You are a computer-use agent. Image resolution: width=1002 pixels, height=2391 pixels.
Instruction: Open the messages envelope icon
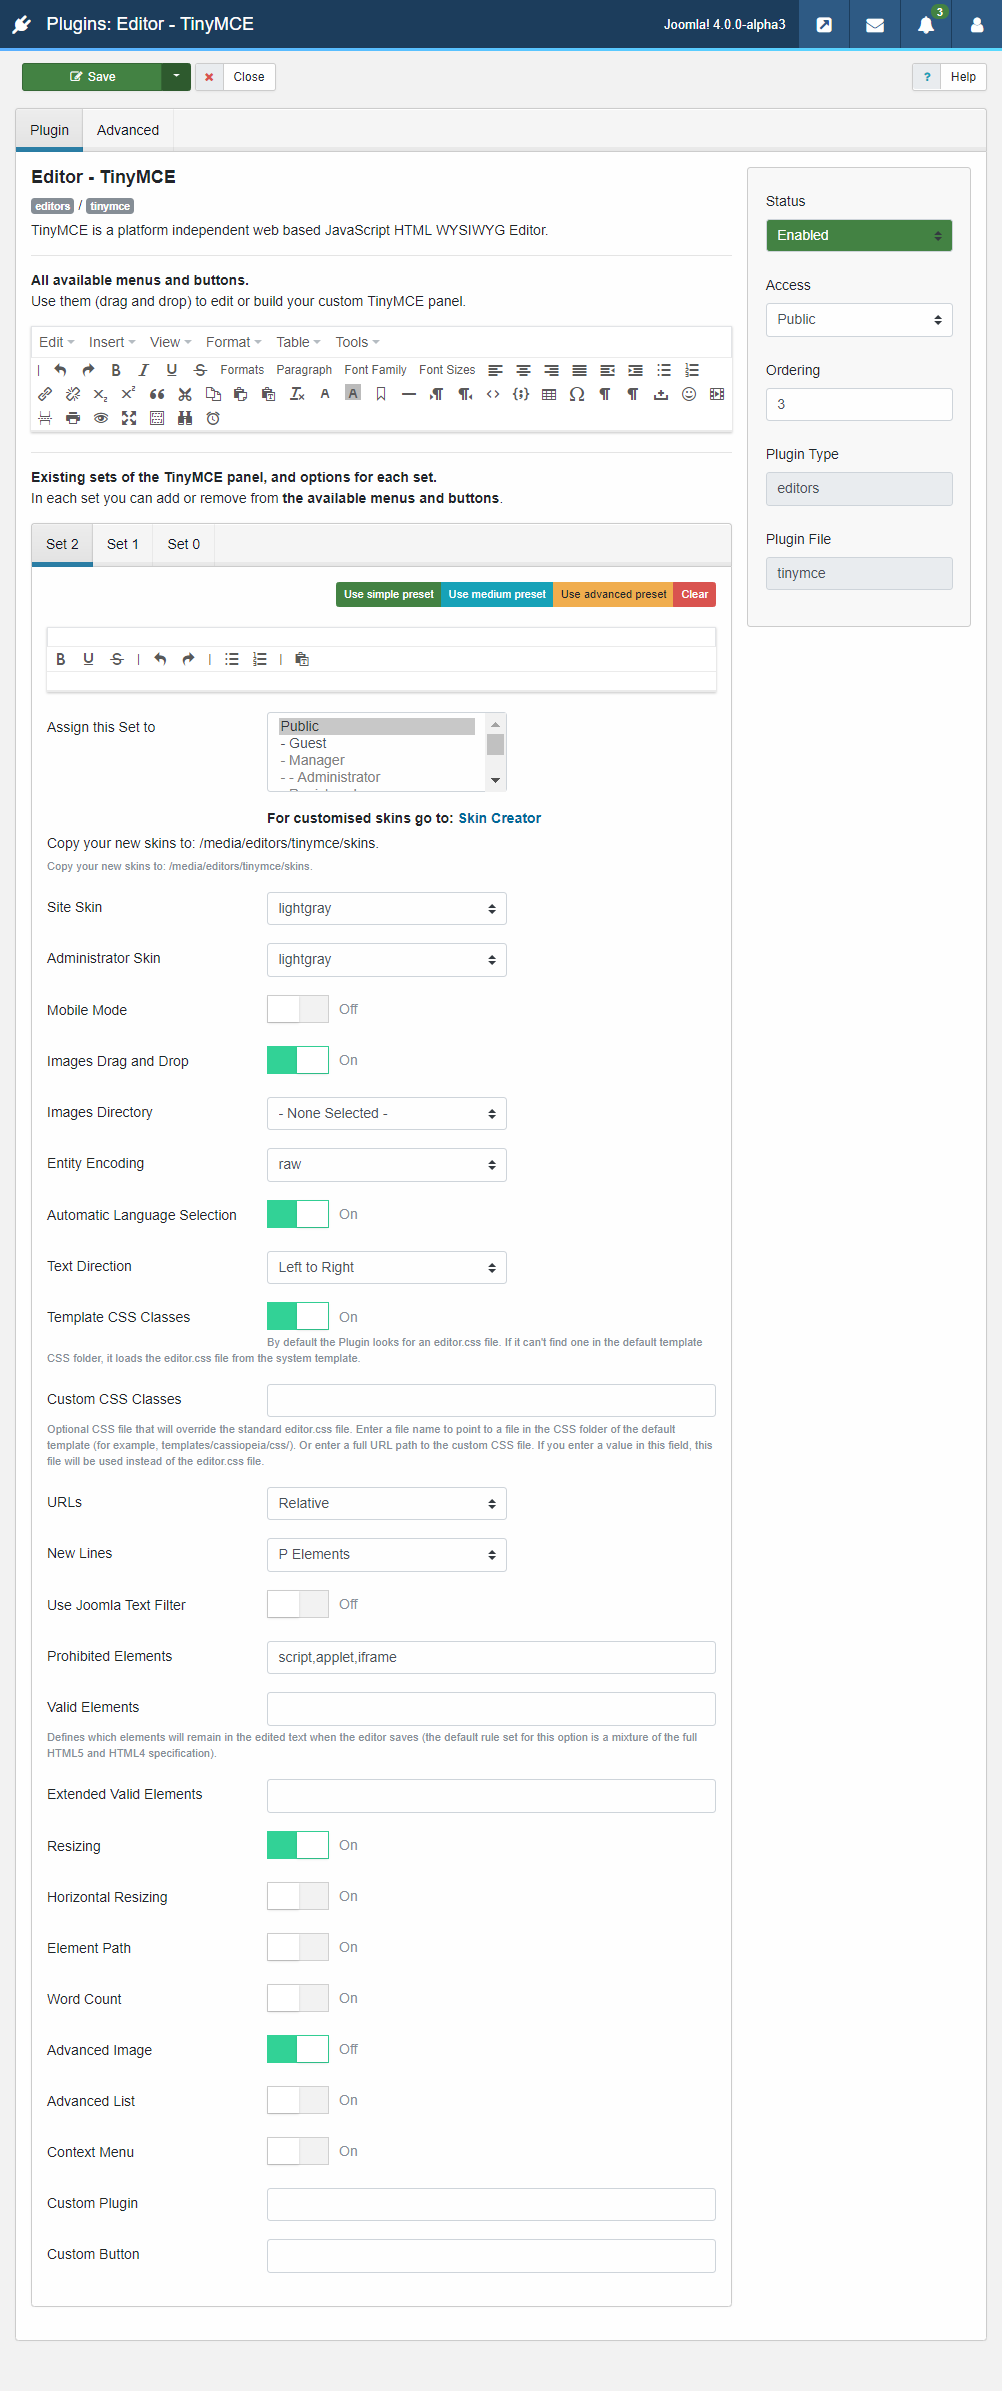(875, 24)
